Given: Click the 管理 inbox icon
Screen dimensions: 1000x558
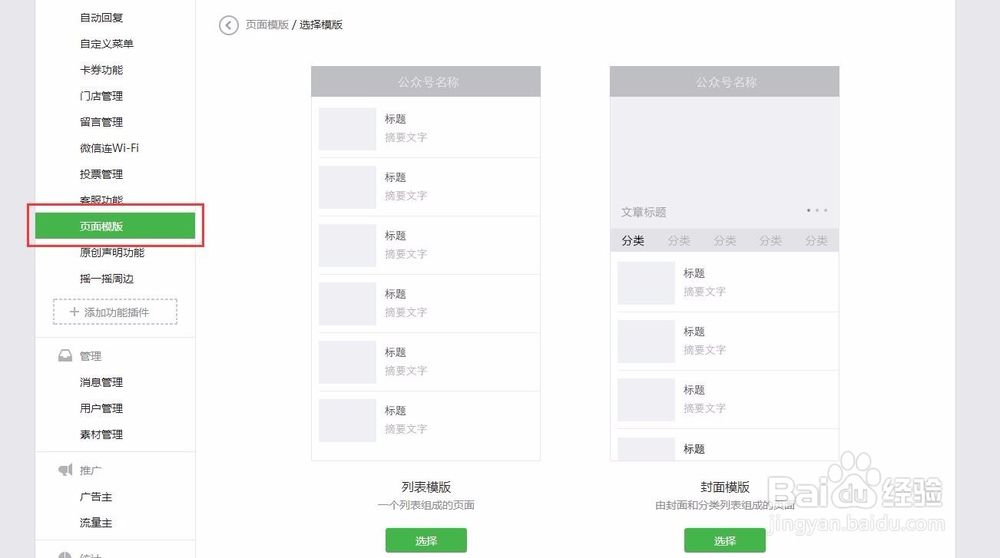Looking at the screenshot, I should 65,356.
